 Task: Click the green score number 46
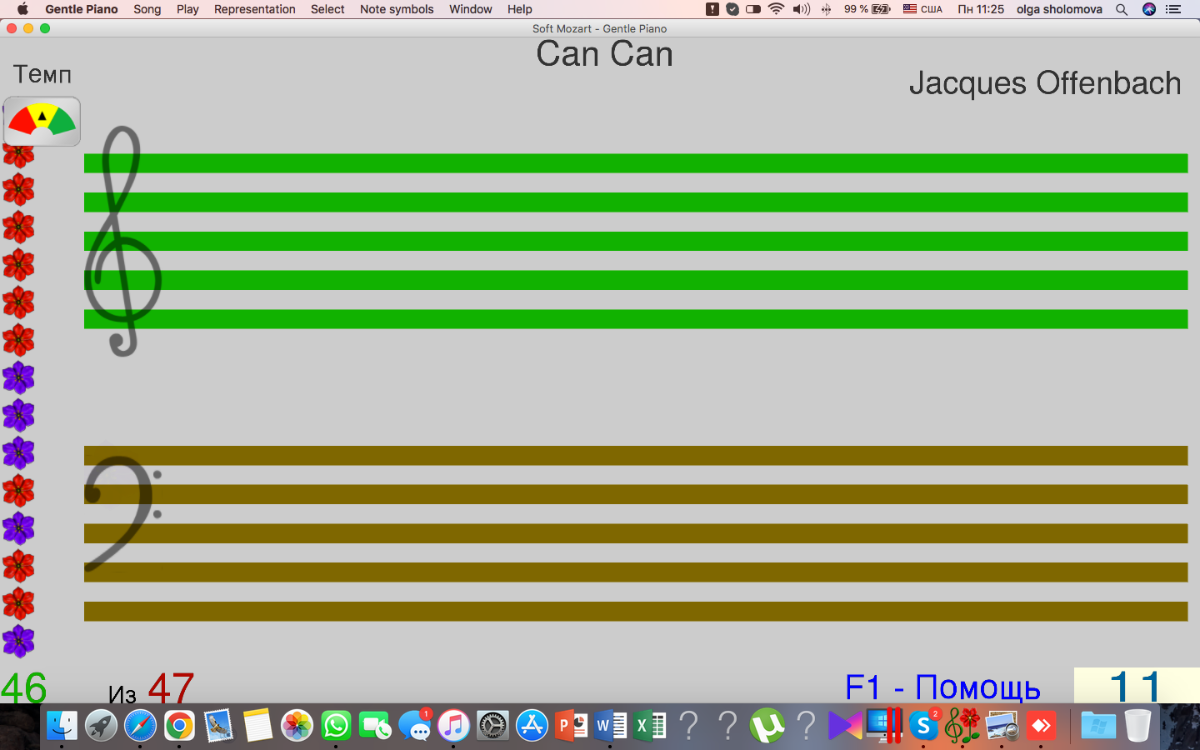tap(24, 688)
